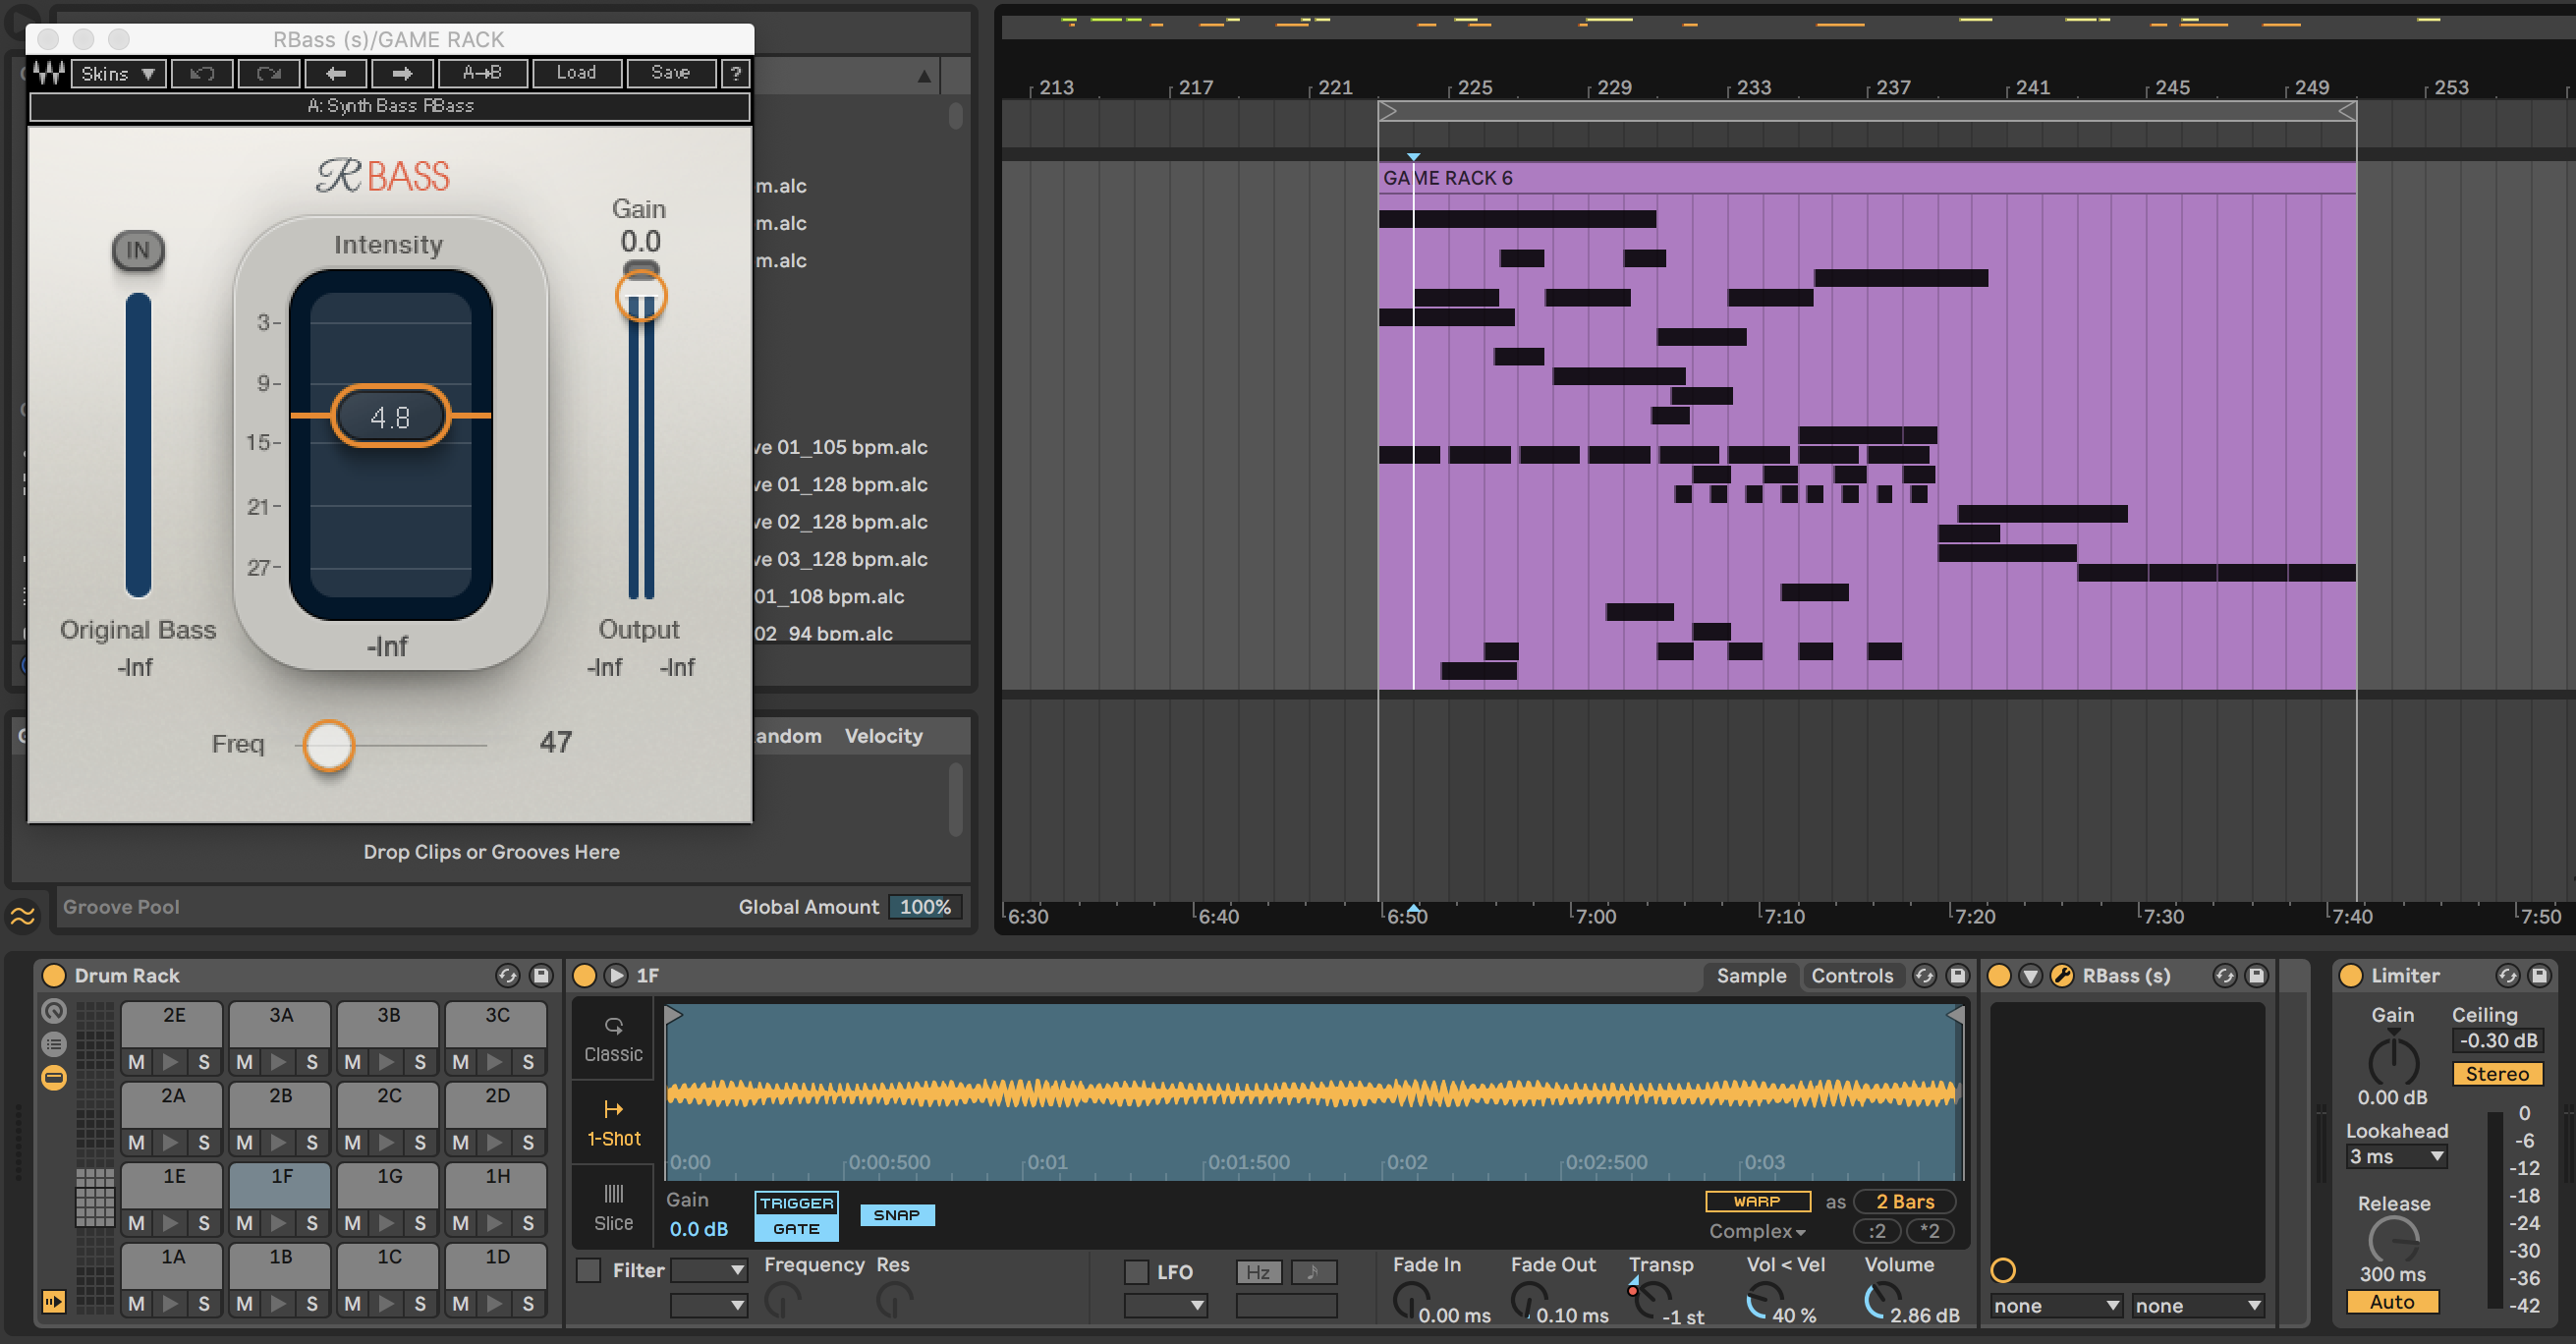Click the RBass Gain fader handle
The height and width of the screenshot is (1344, 2576).
[641, 296]
